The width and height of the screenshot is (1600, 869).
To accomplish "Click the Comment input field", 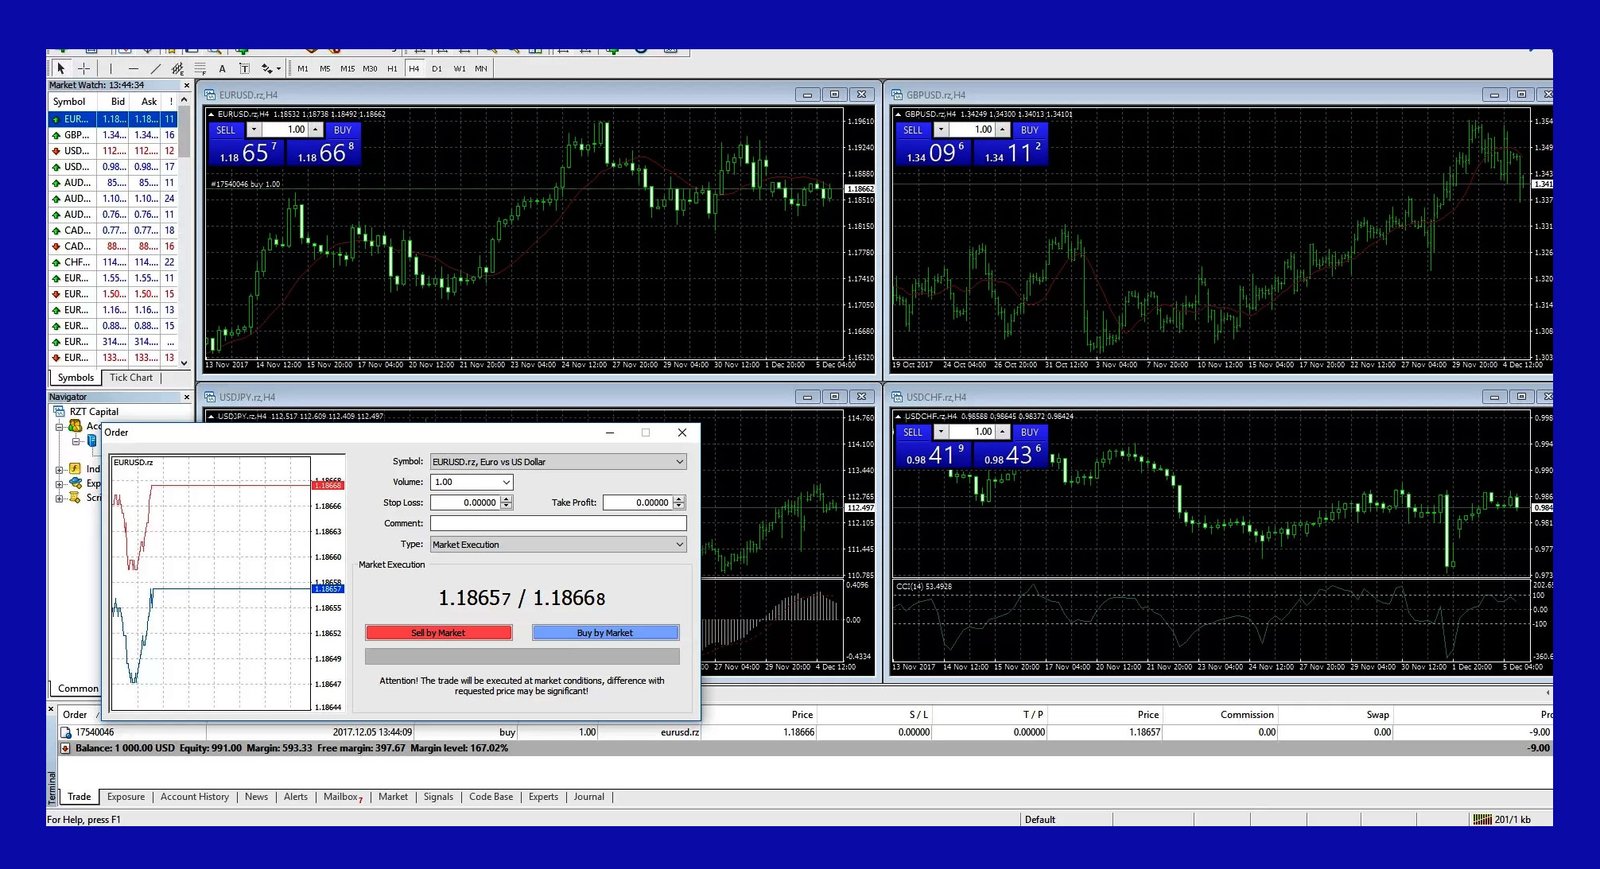I will (558, 523).
